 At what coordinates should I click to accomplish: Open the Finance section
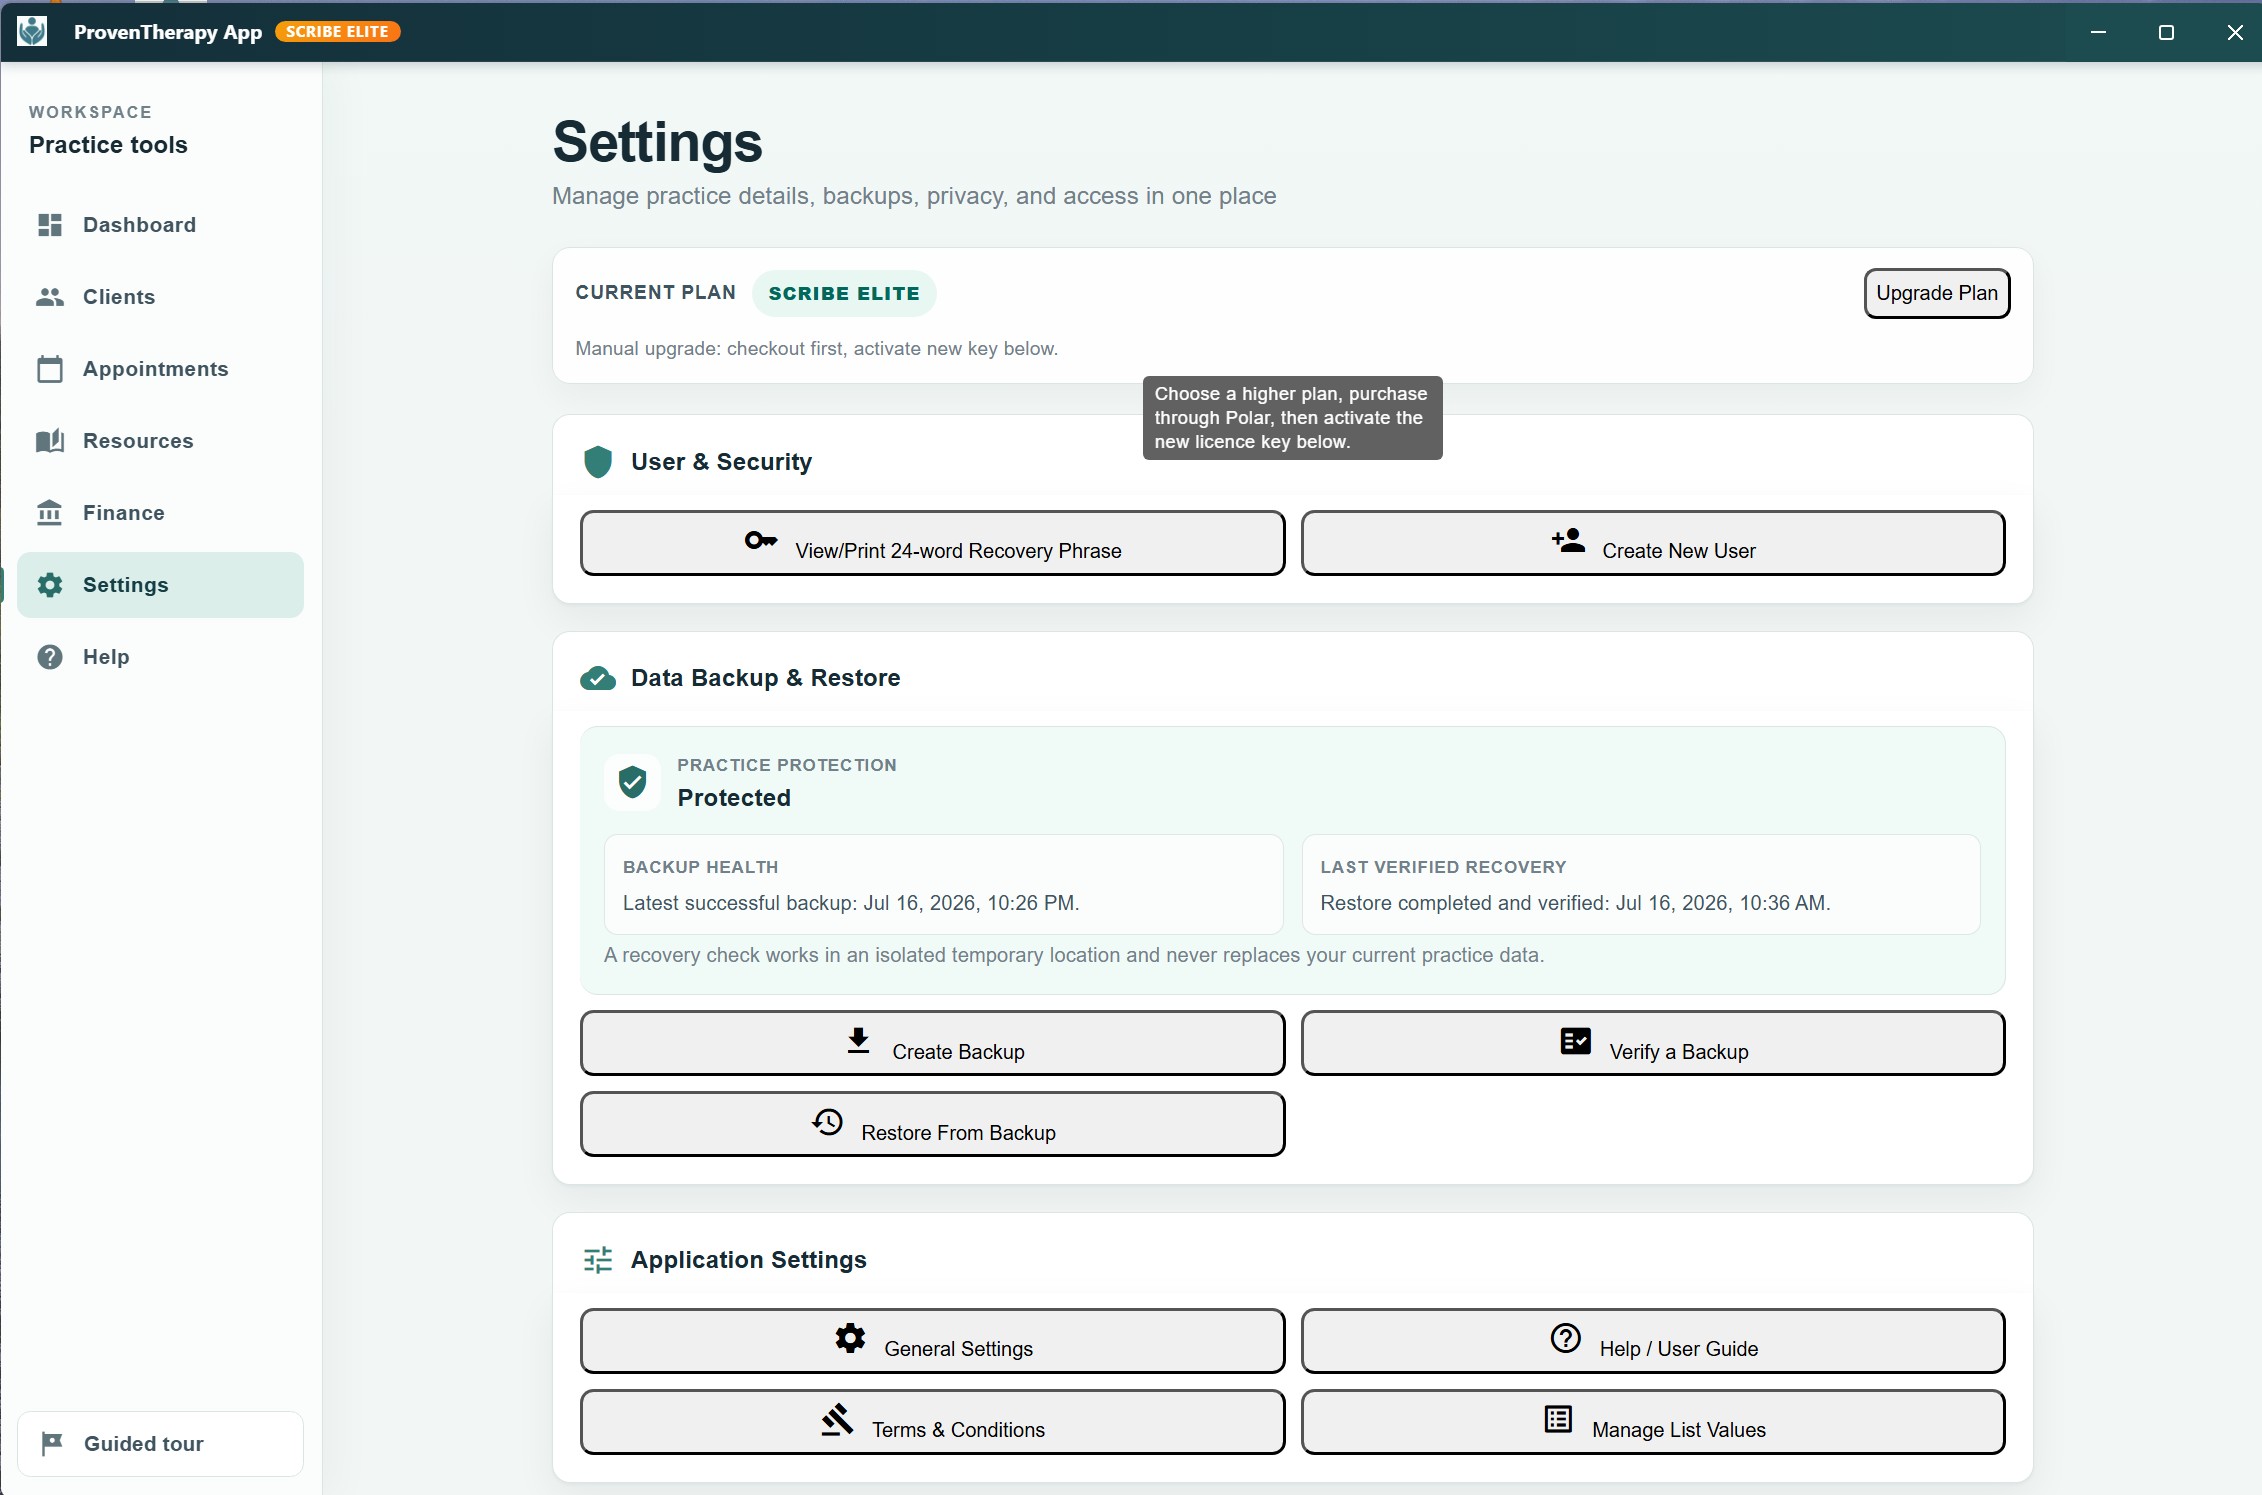[x=160, y=513]
